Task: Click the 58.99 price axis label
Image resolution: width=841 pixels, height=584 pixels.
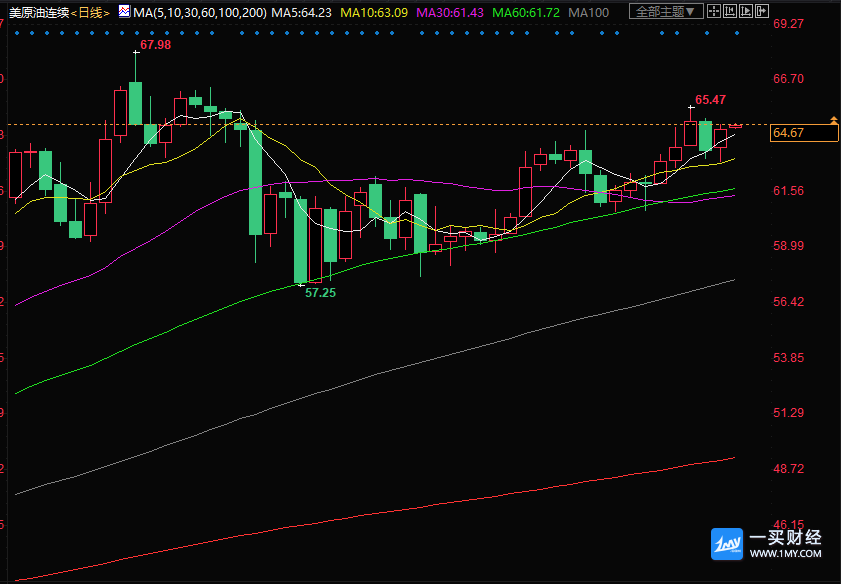Action: (x=788, y=246)
